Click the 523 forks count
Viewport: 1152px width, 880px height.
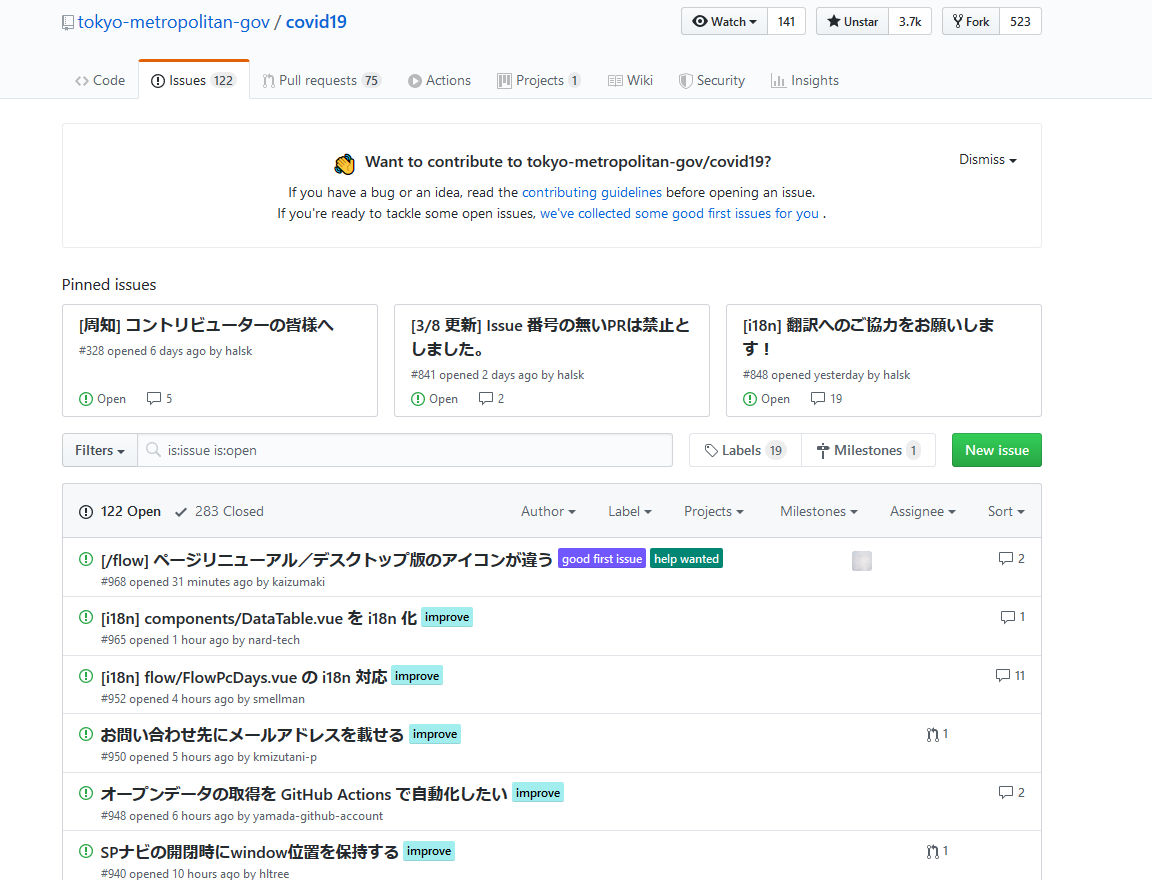tap(1020, 21)
